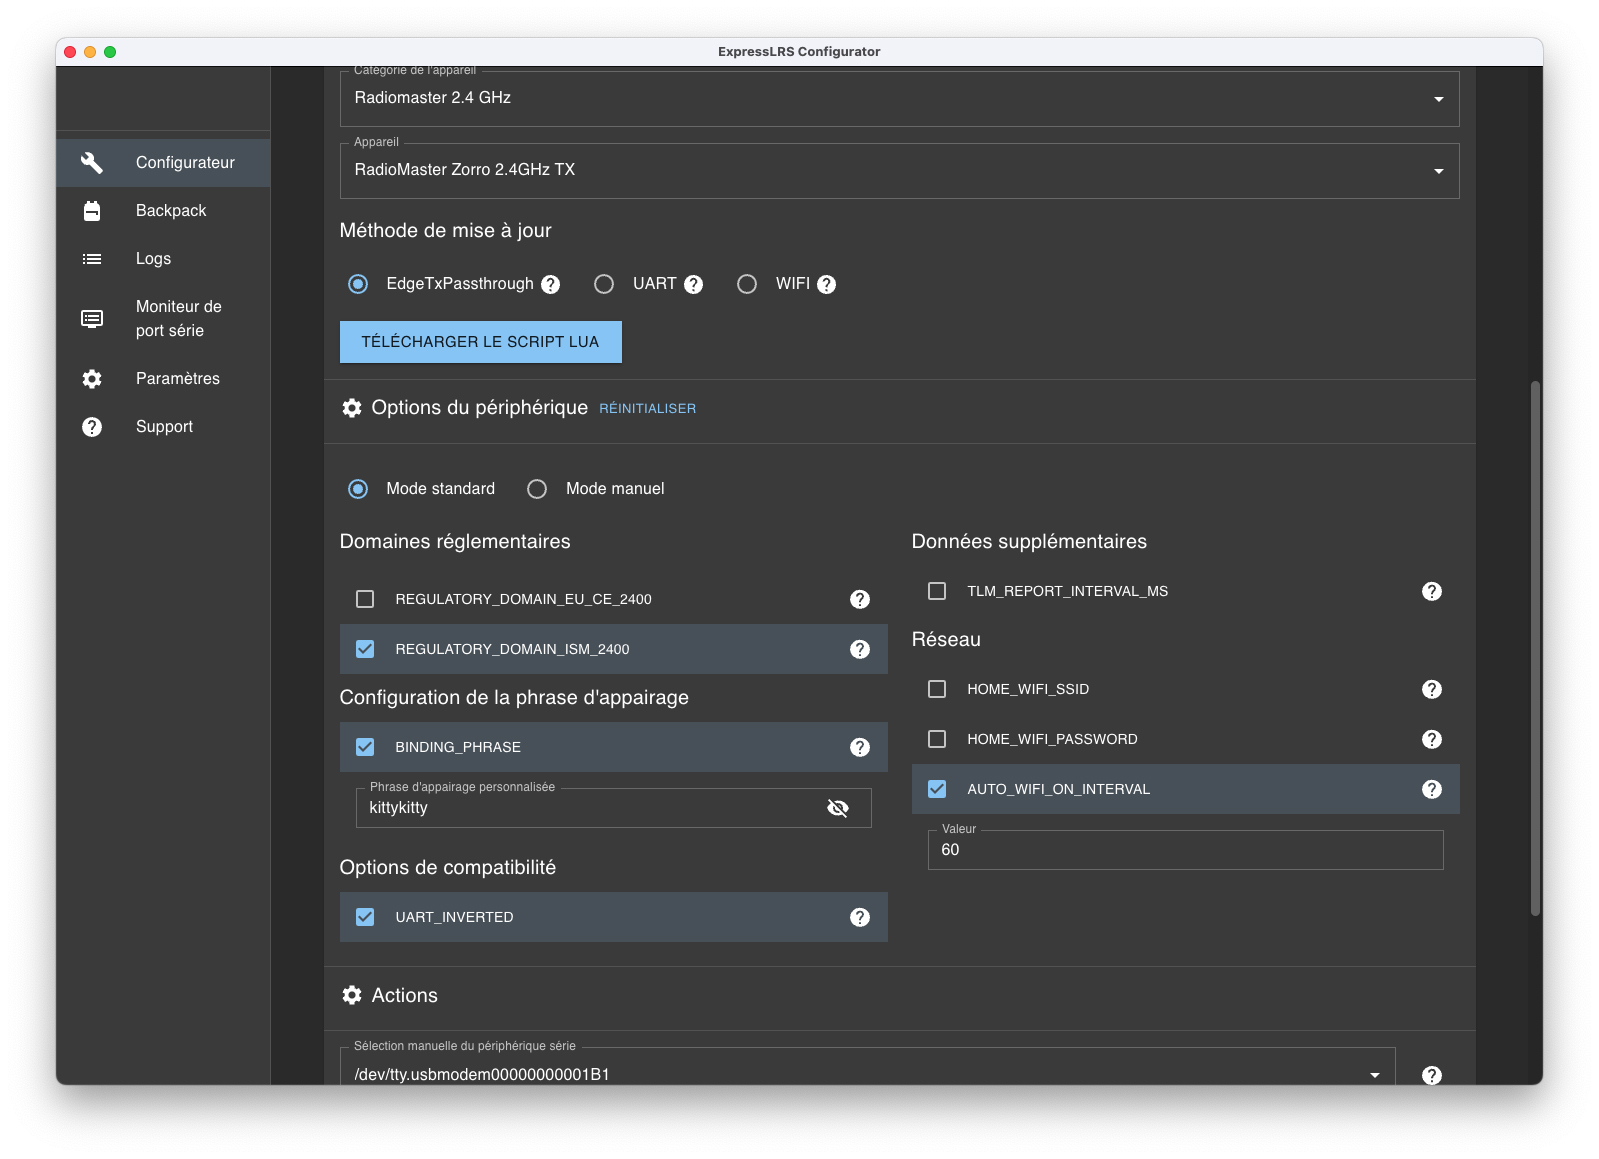Open help for UART_INVERTED option

[860, 917]
